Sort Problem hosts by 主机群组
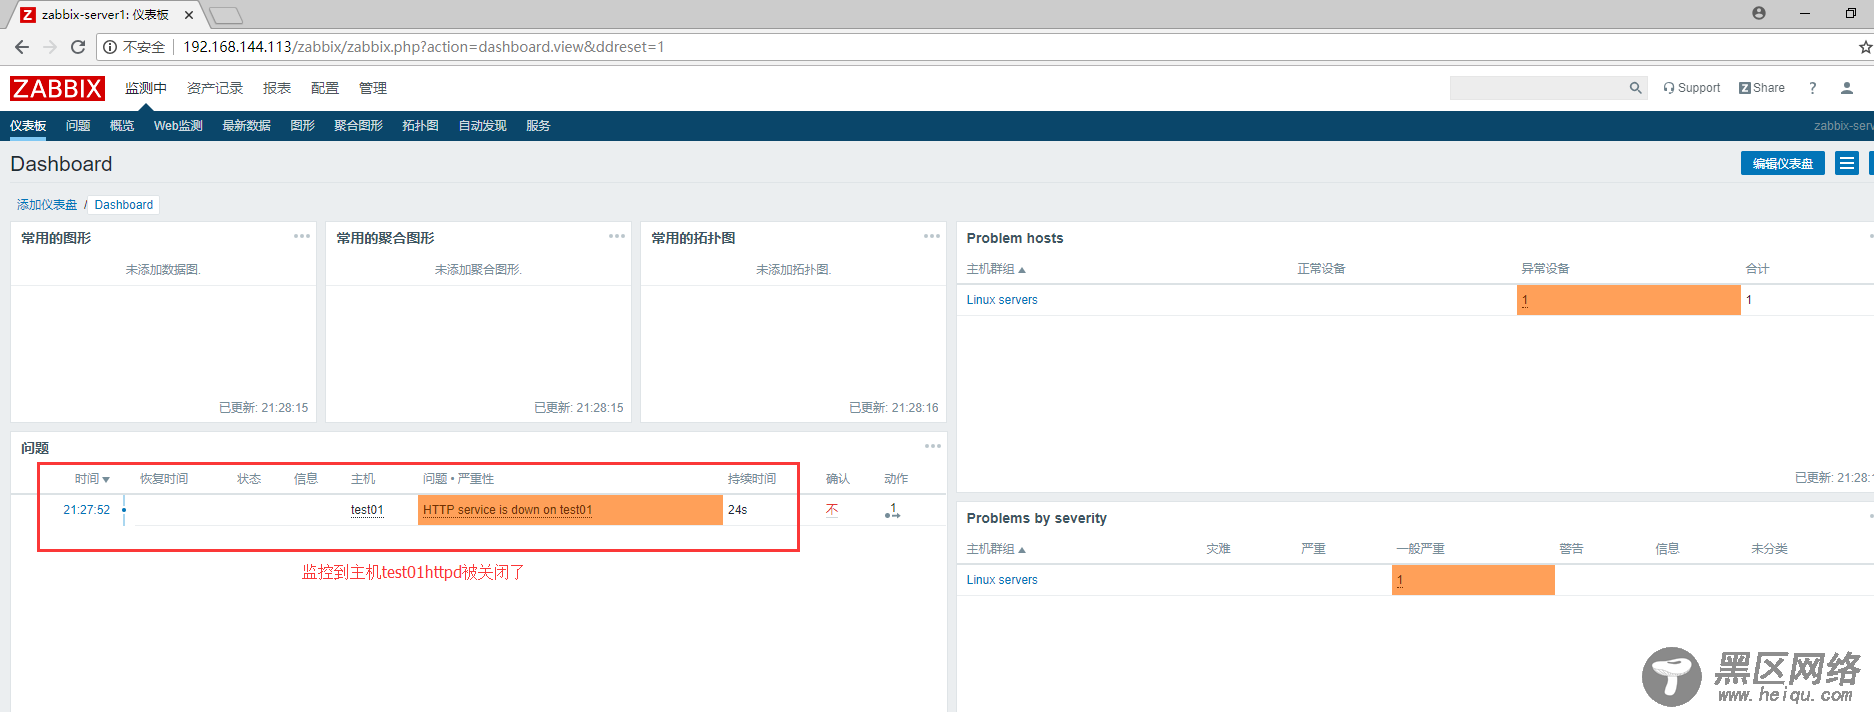Screen dimensions: 1874x712 (996, 269)
